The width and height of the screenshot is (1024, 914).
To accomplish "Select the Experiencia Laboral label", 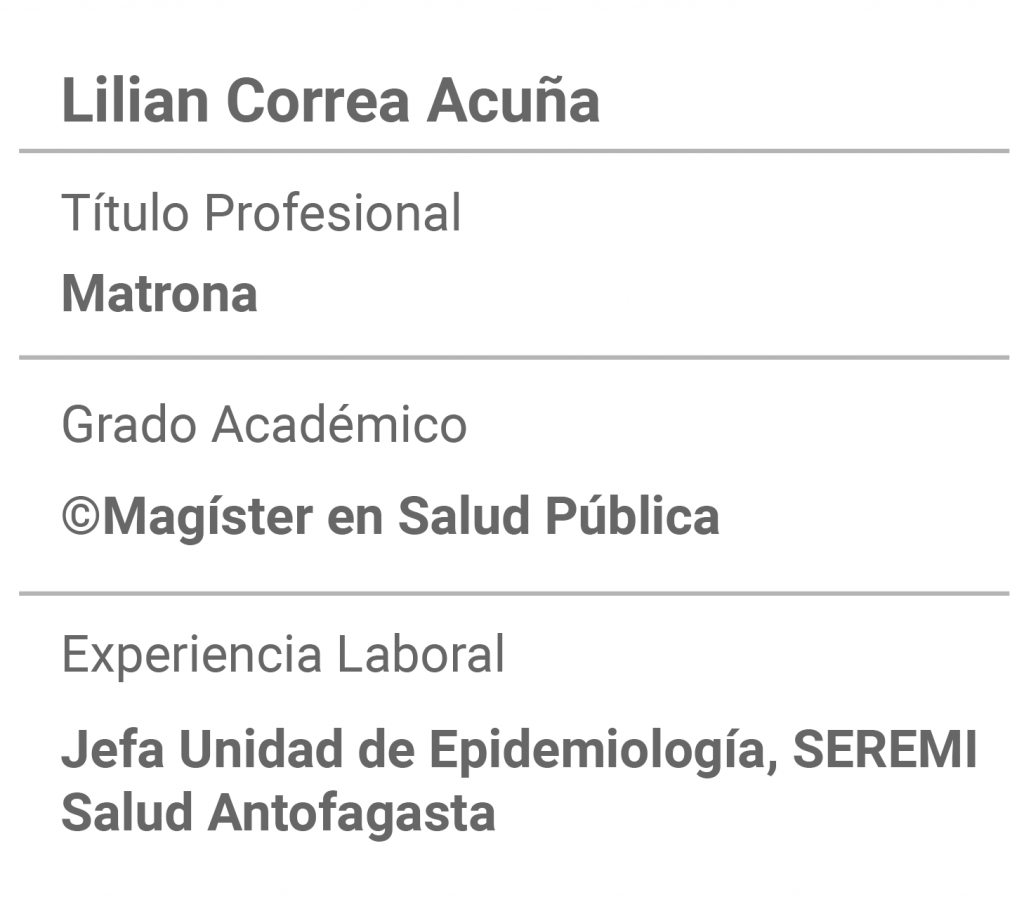I will [283, 654].
